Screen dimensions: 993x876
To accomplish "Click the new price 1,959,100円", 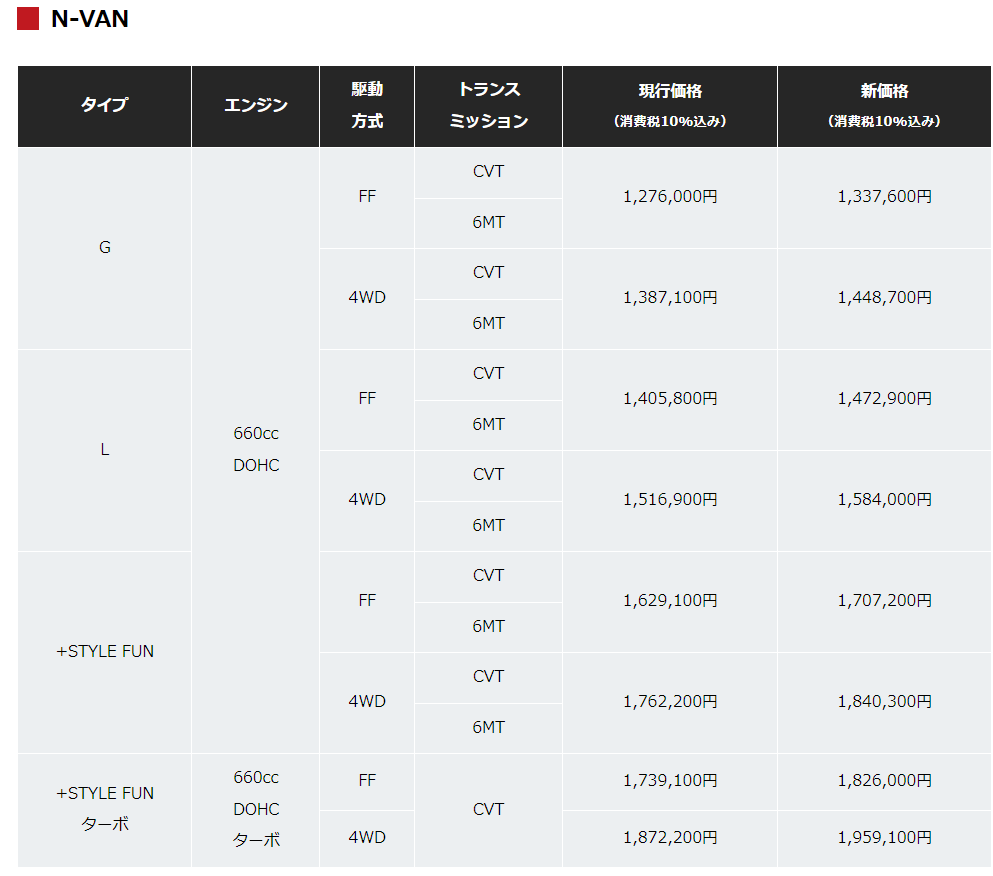I will click(884, 838).
